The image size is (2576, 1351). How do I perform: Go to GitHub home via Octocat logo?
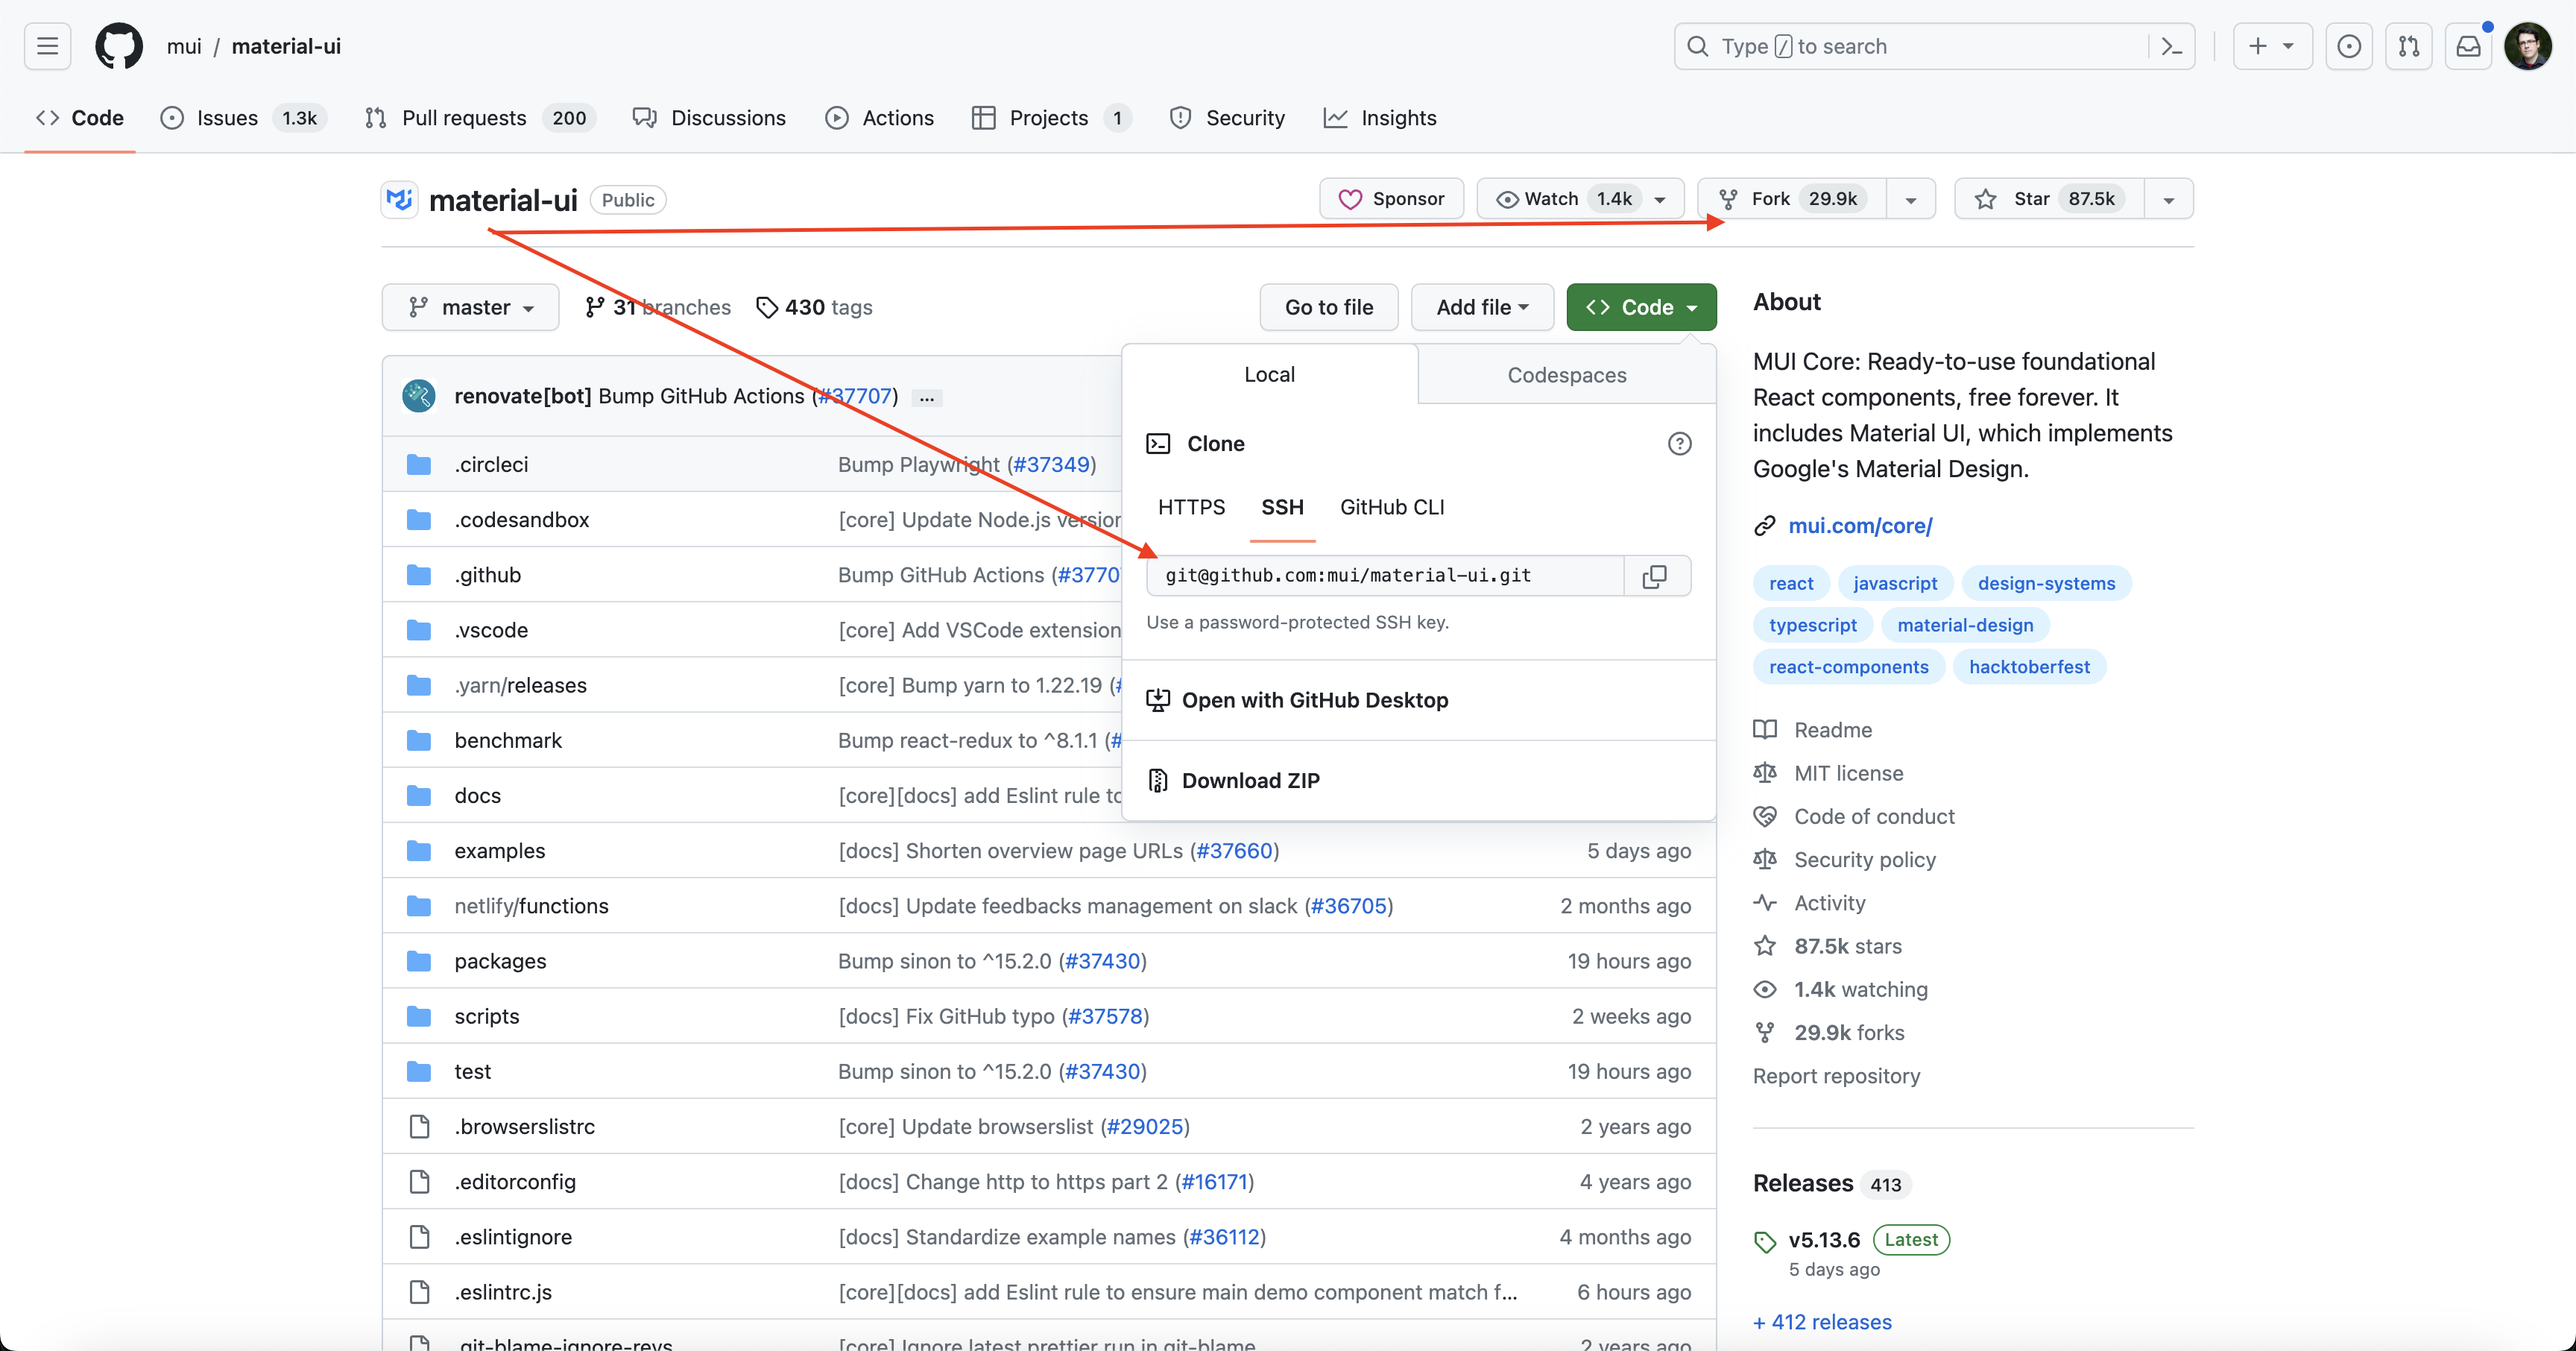pyautogui.click(x=119, y=46)
